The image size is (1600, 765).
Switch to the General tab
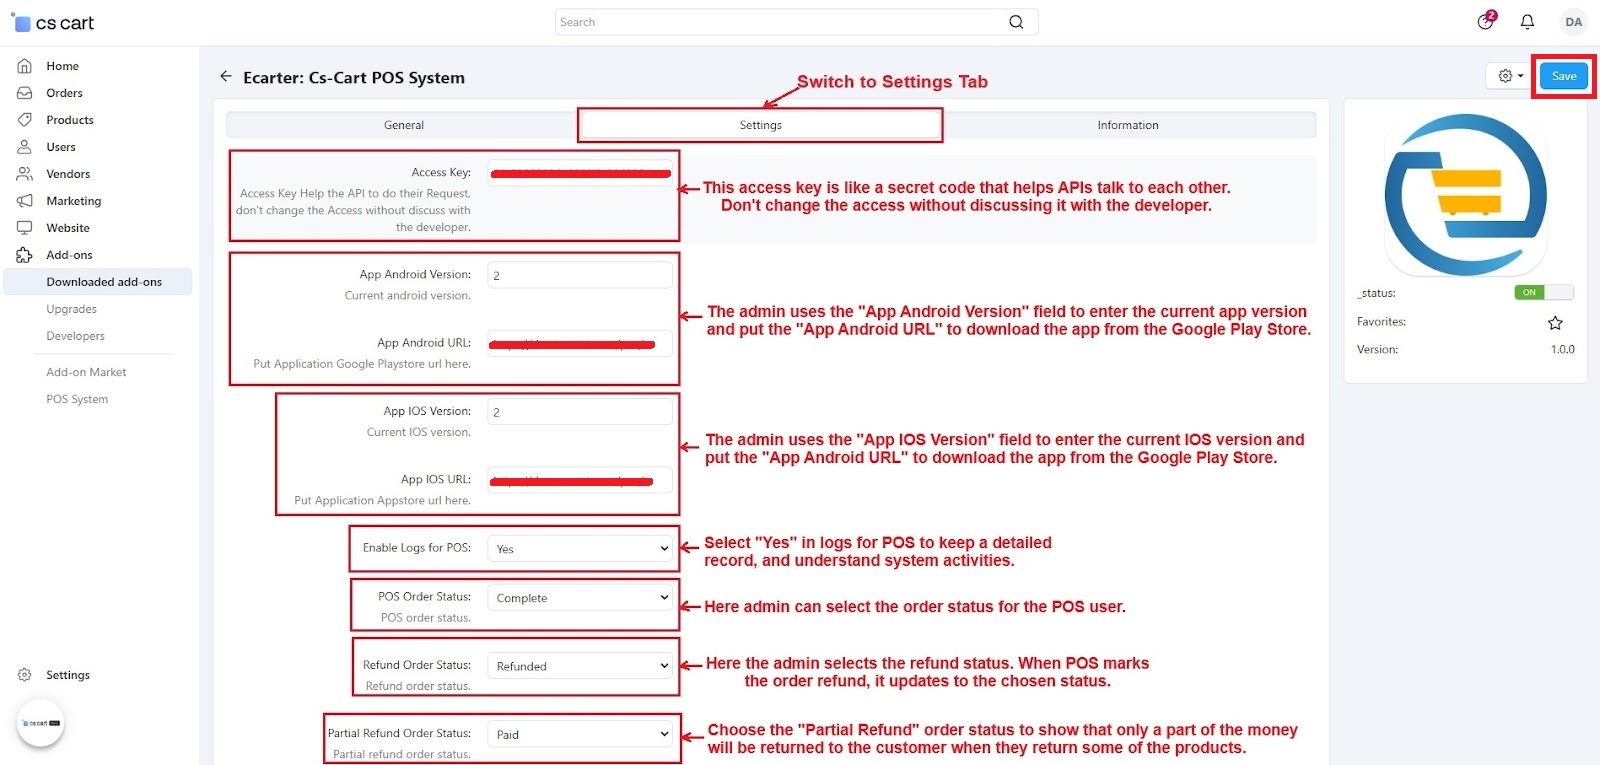[x=403, y=125]
